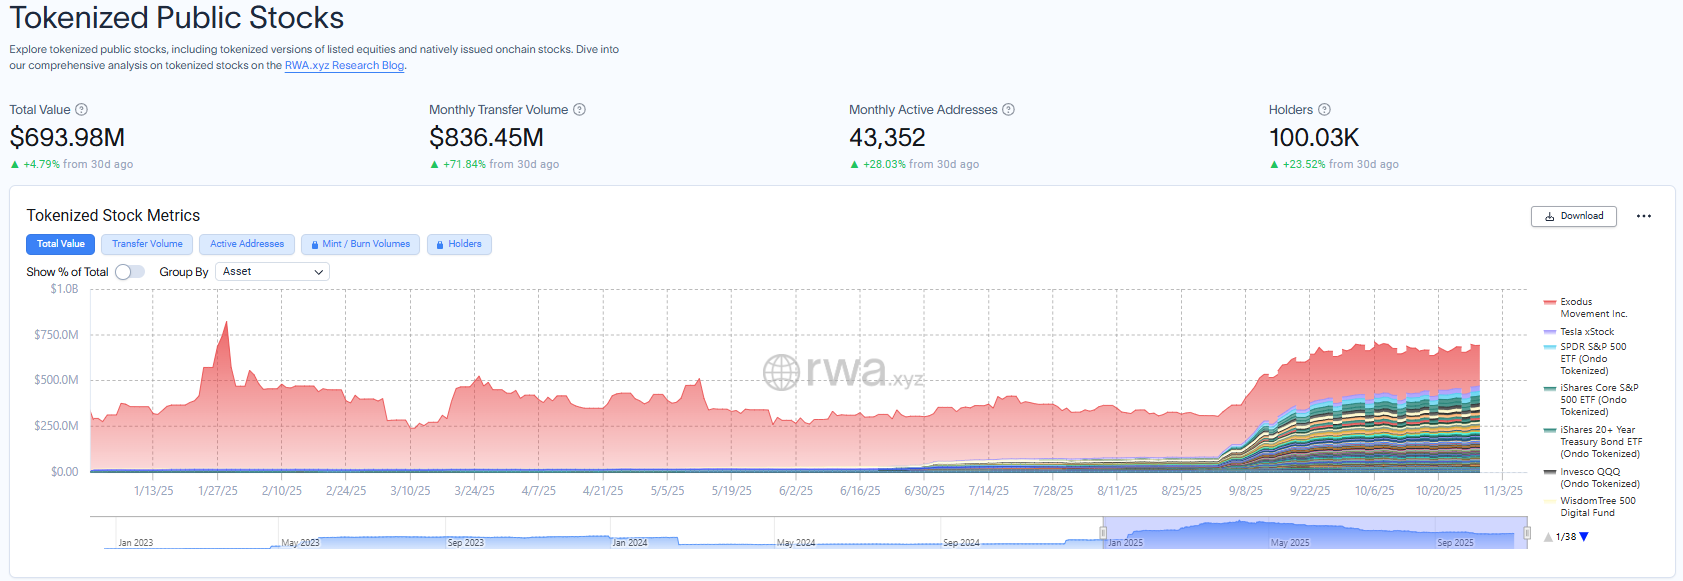The height and width of the screenshot is (581, 1683).
Task: Click the $693.98M total value figure
Action: pyautogui.click(x=67, y=138)
